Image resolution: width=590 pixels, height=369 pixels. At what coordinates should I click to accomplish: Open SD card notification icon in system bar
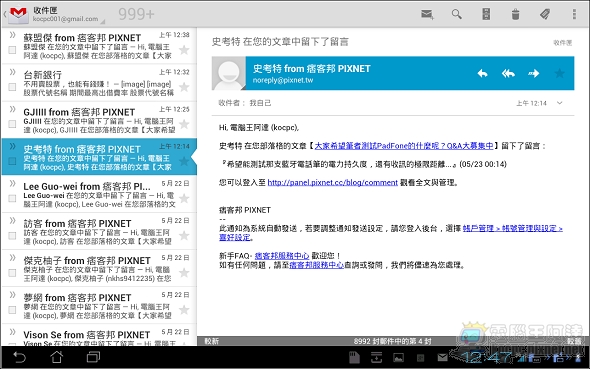click(354, 357)
